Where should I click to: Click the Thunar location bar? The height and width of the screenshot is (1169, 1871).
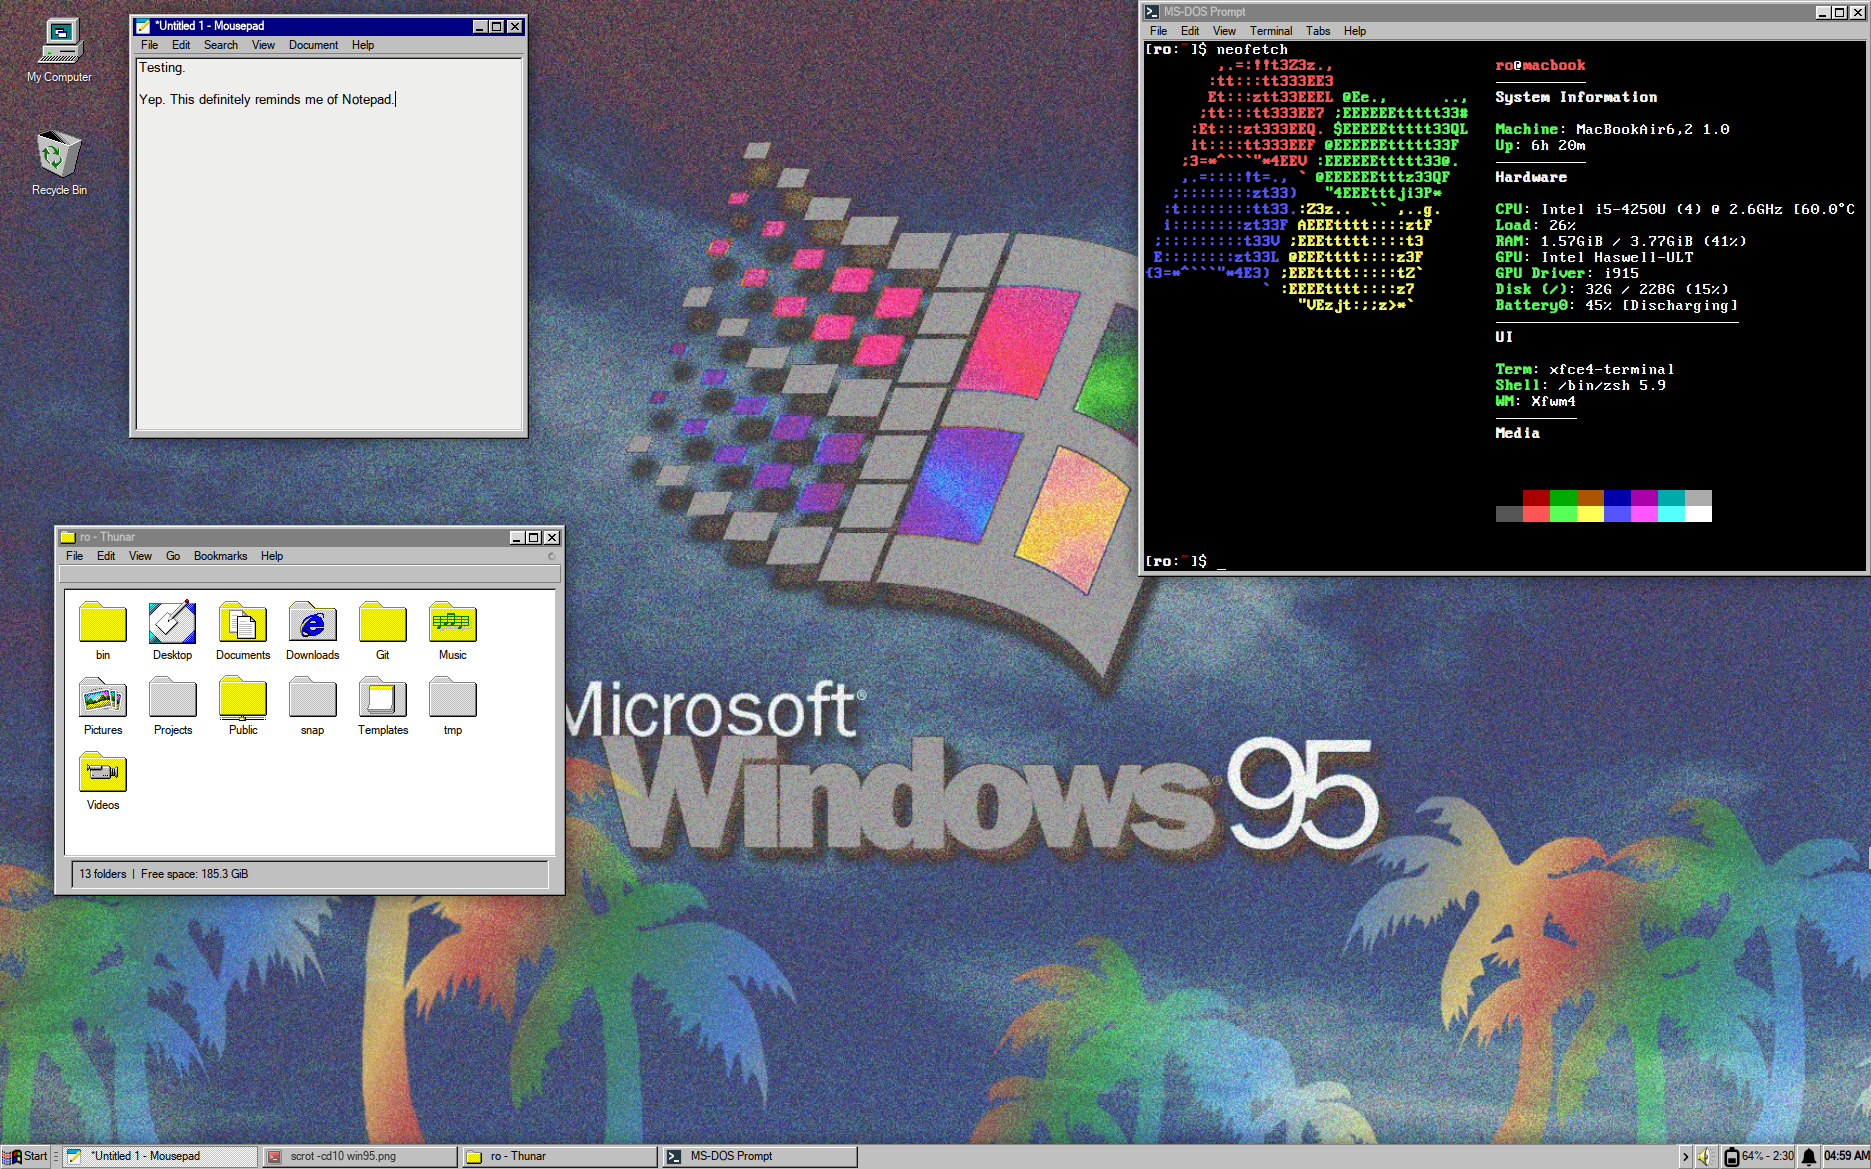pyautogui.click(x=309, y=574)
